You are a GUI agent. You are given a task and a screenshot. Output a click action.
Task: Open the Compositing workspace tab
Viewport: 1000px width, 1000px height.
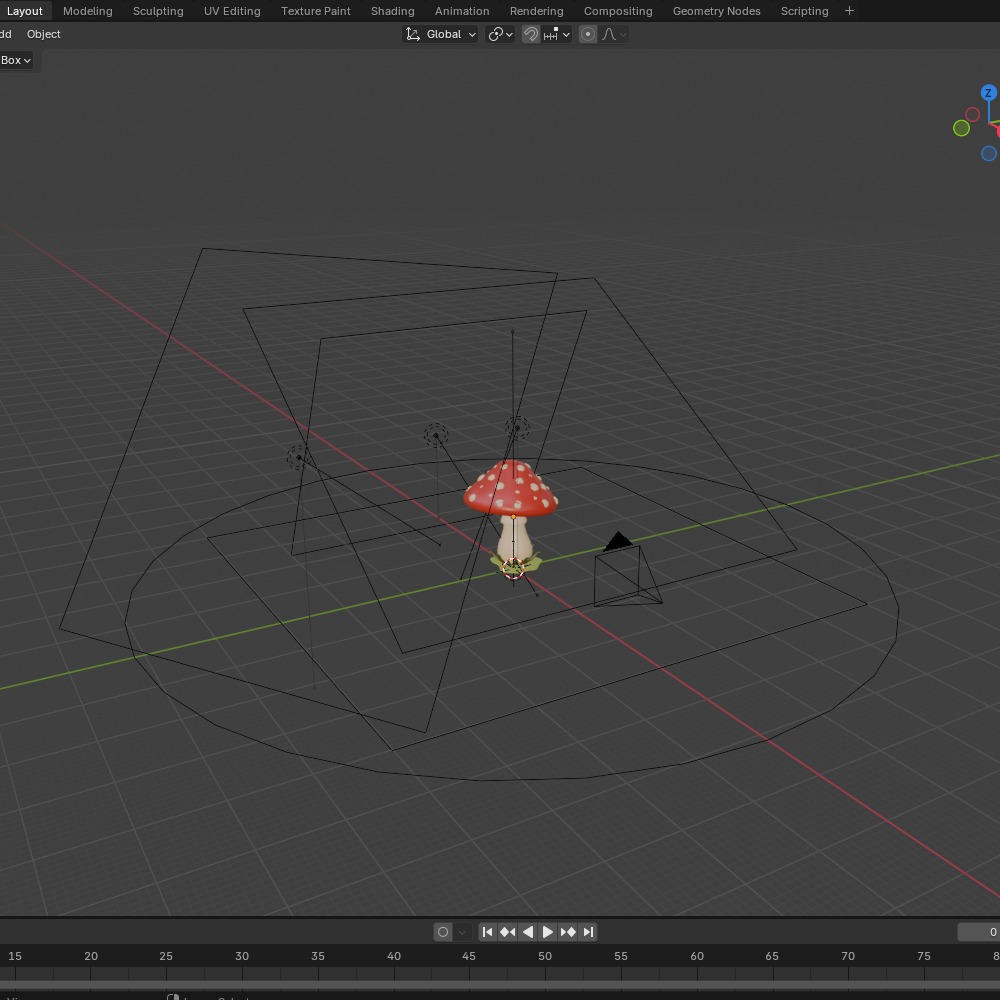tap(618, 11)
